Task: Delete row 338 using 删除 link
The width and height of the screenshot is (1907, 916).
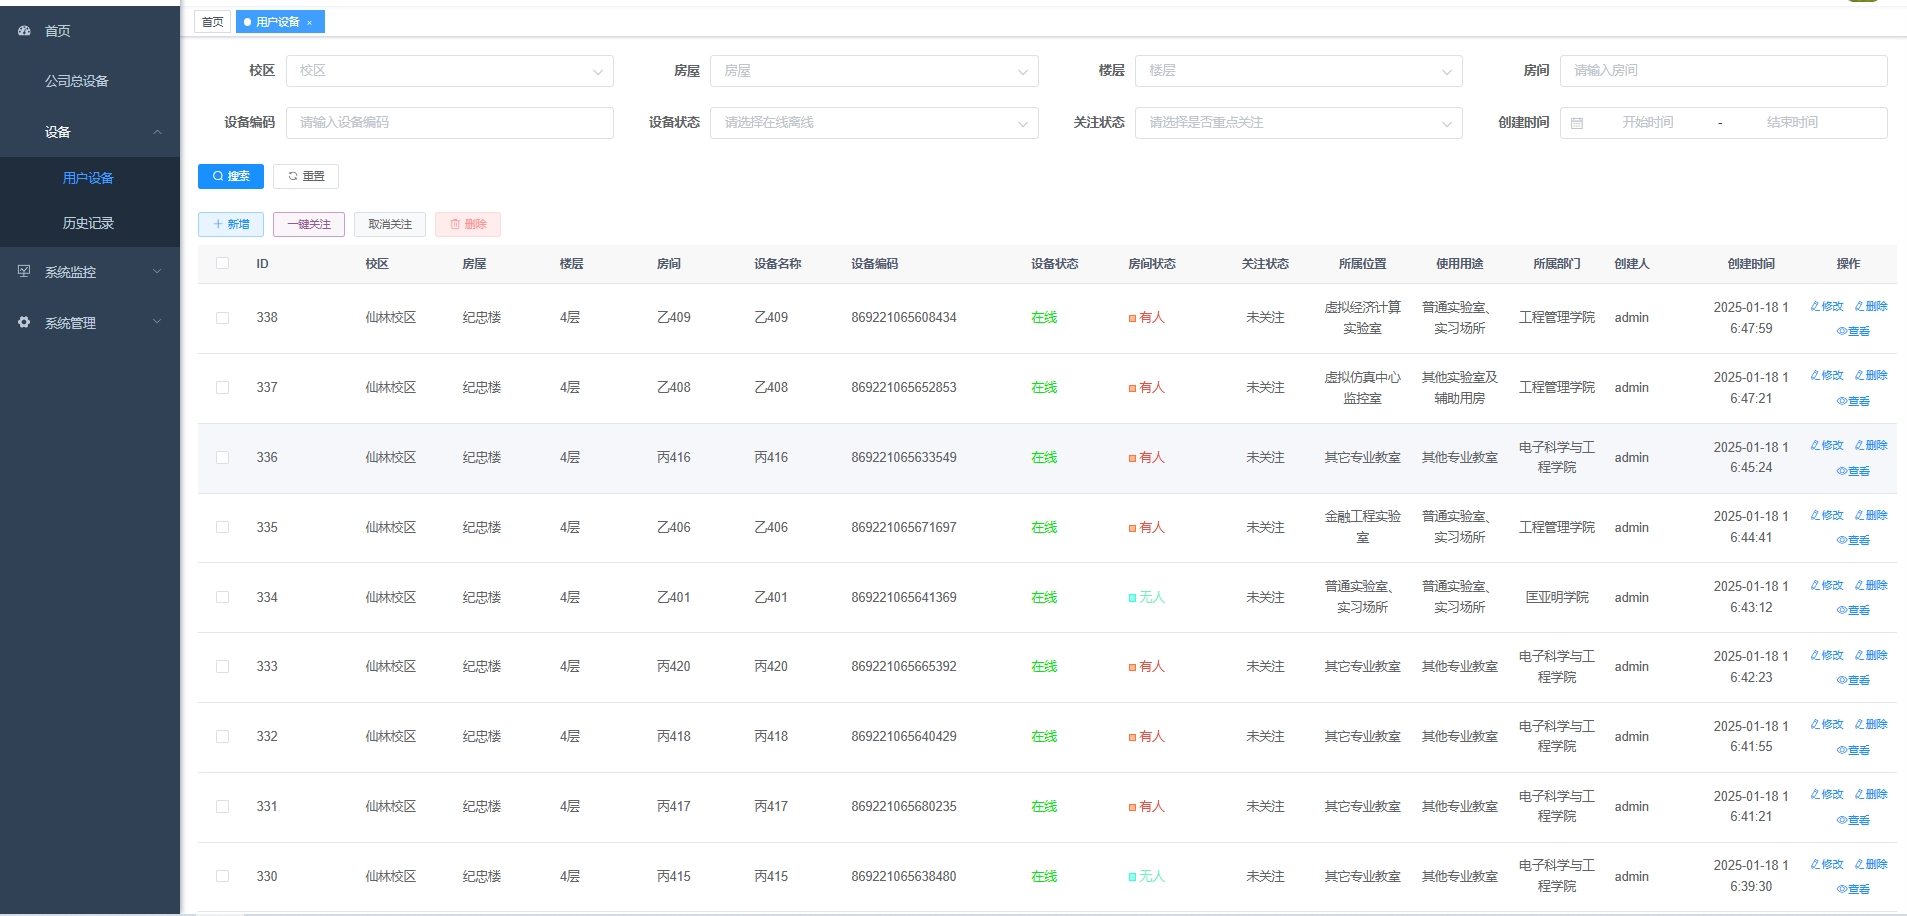Action: [1871, 306]
